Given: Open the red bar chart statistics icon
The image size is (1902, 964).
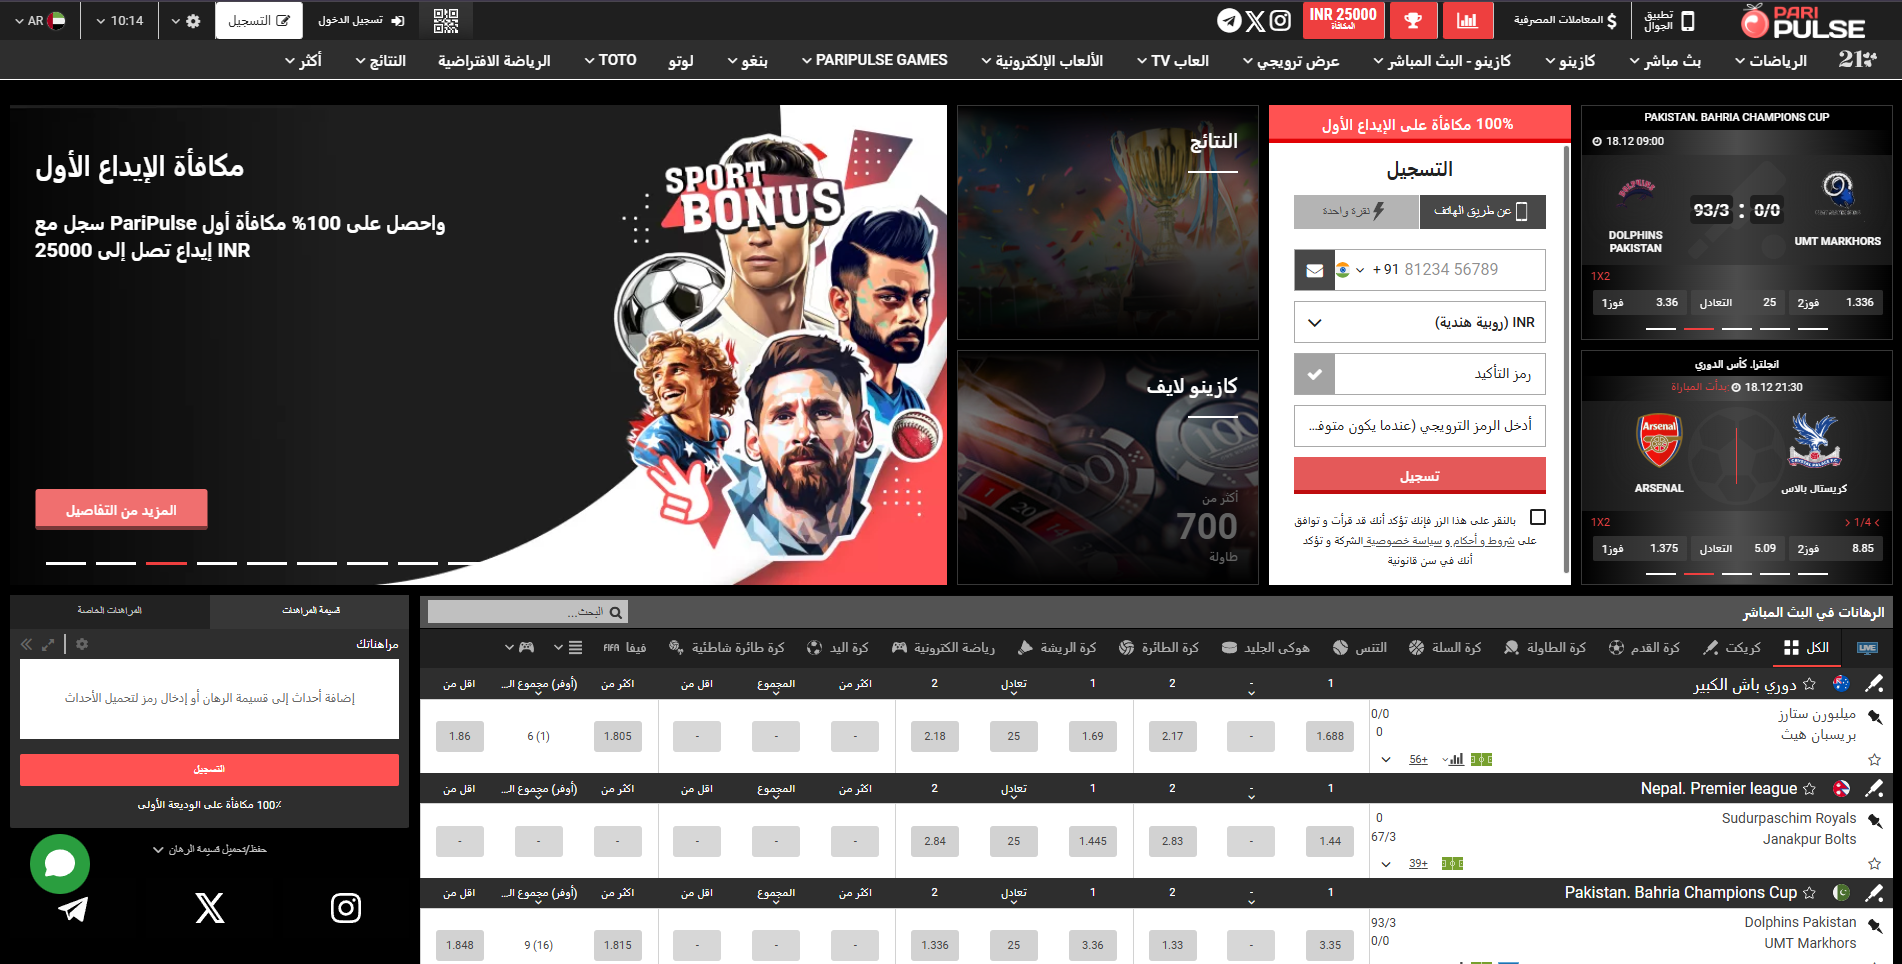Looking at the screenshot, I should pyautogui.click(x=1467, y=21).
